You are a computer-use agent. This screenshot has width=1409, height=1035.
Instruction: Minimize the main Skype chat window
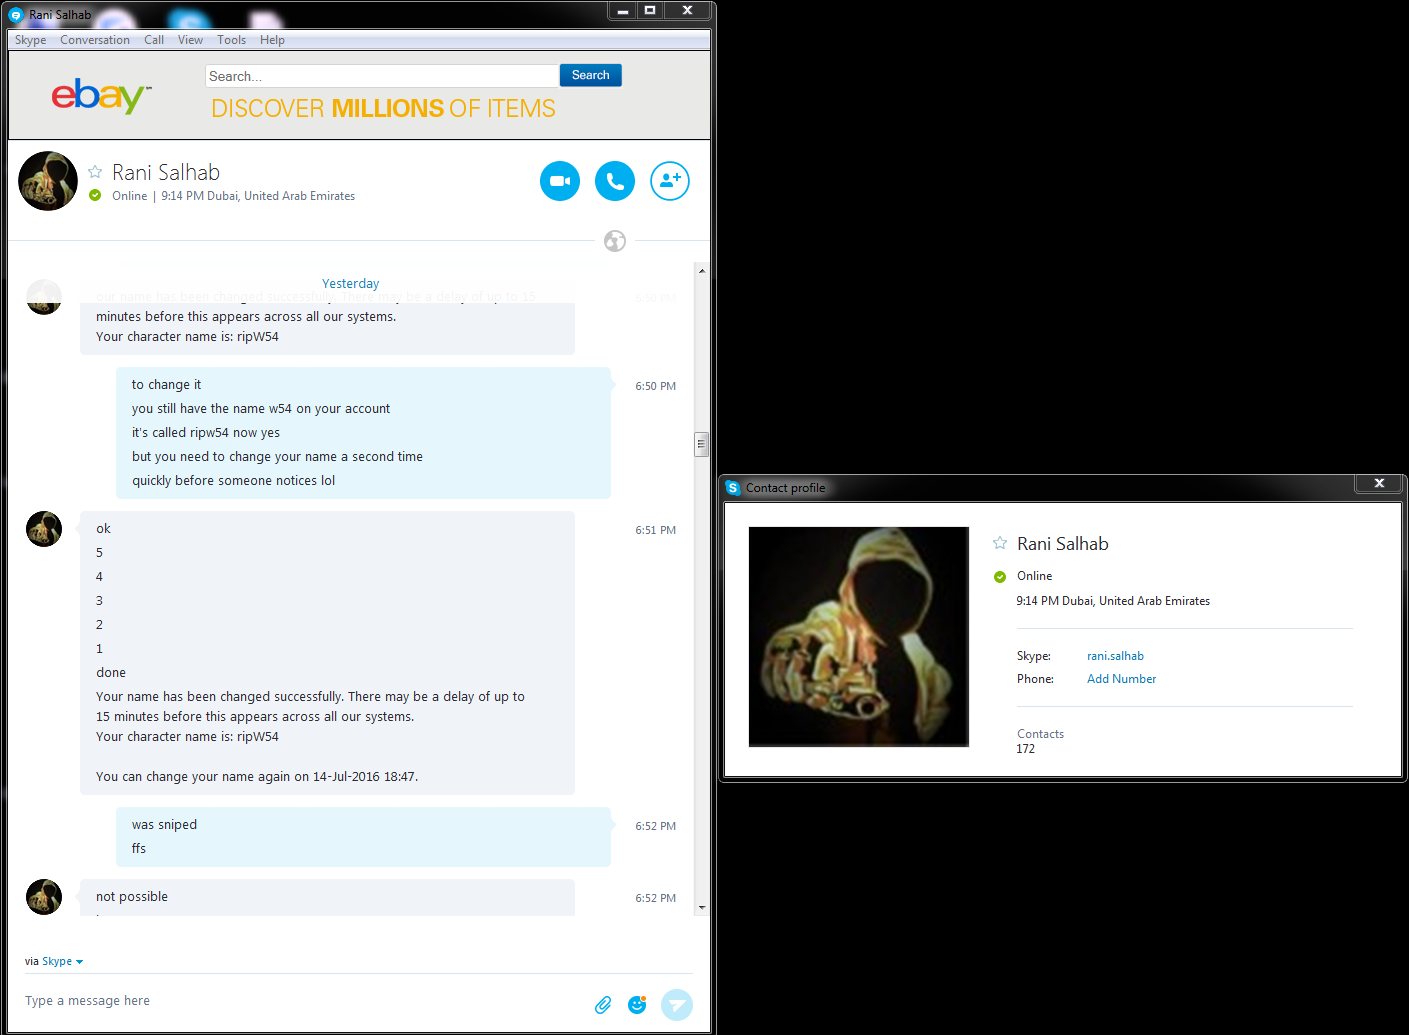622,10
